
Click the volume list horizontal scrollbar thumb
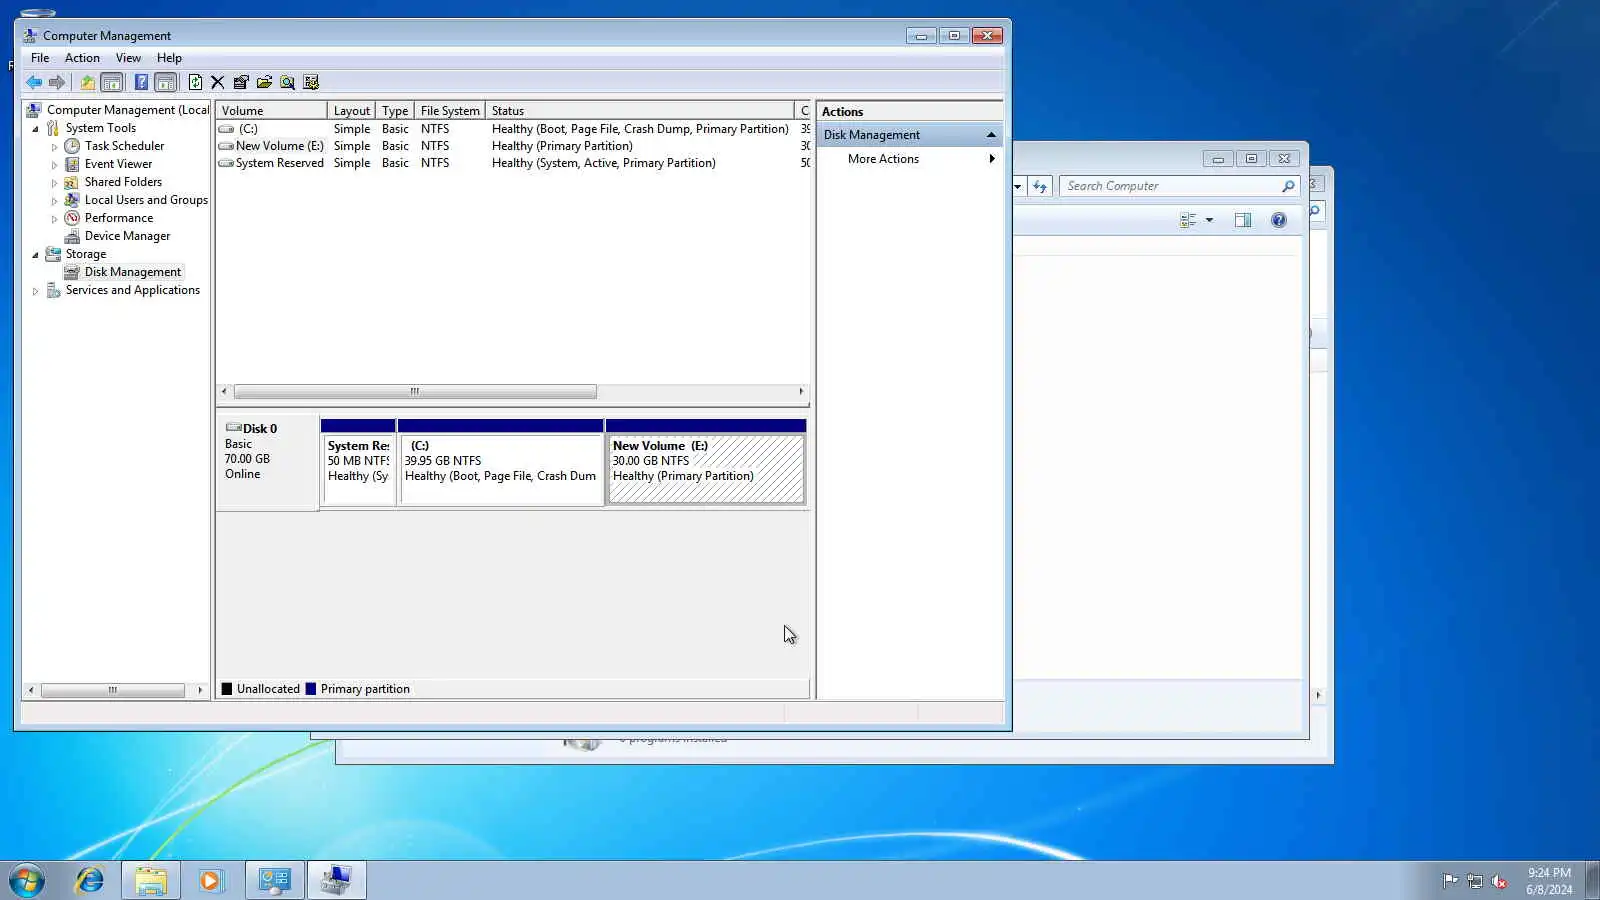415,392
